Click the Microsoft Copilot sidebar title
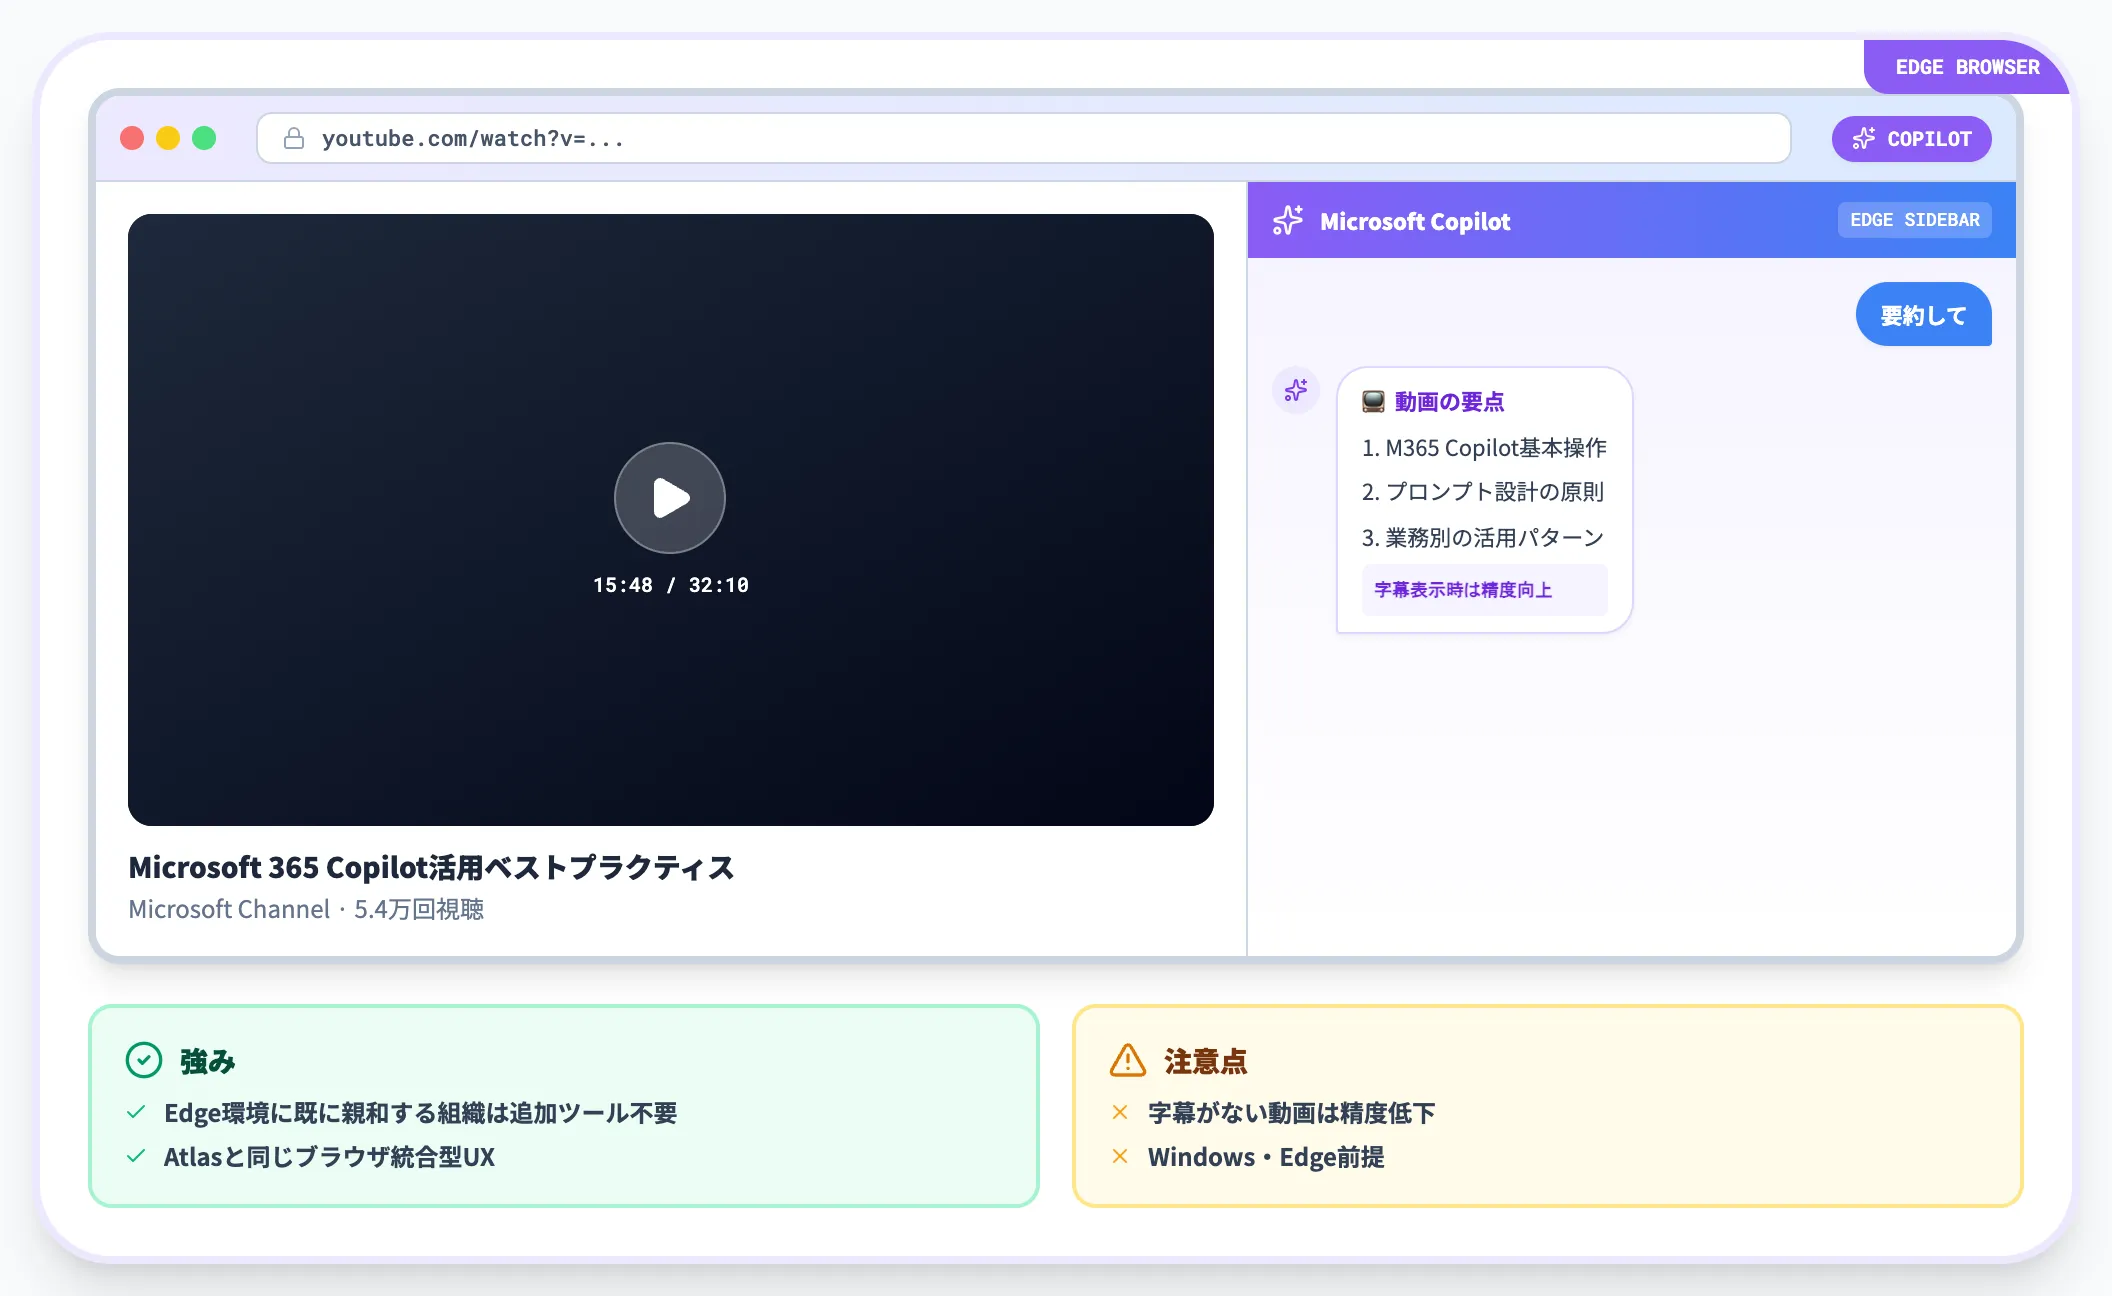Image resolution: width=2112 pixels, height=1296 pixels. pos(1415,221)
